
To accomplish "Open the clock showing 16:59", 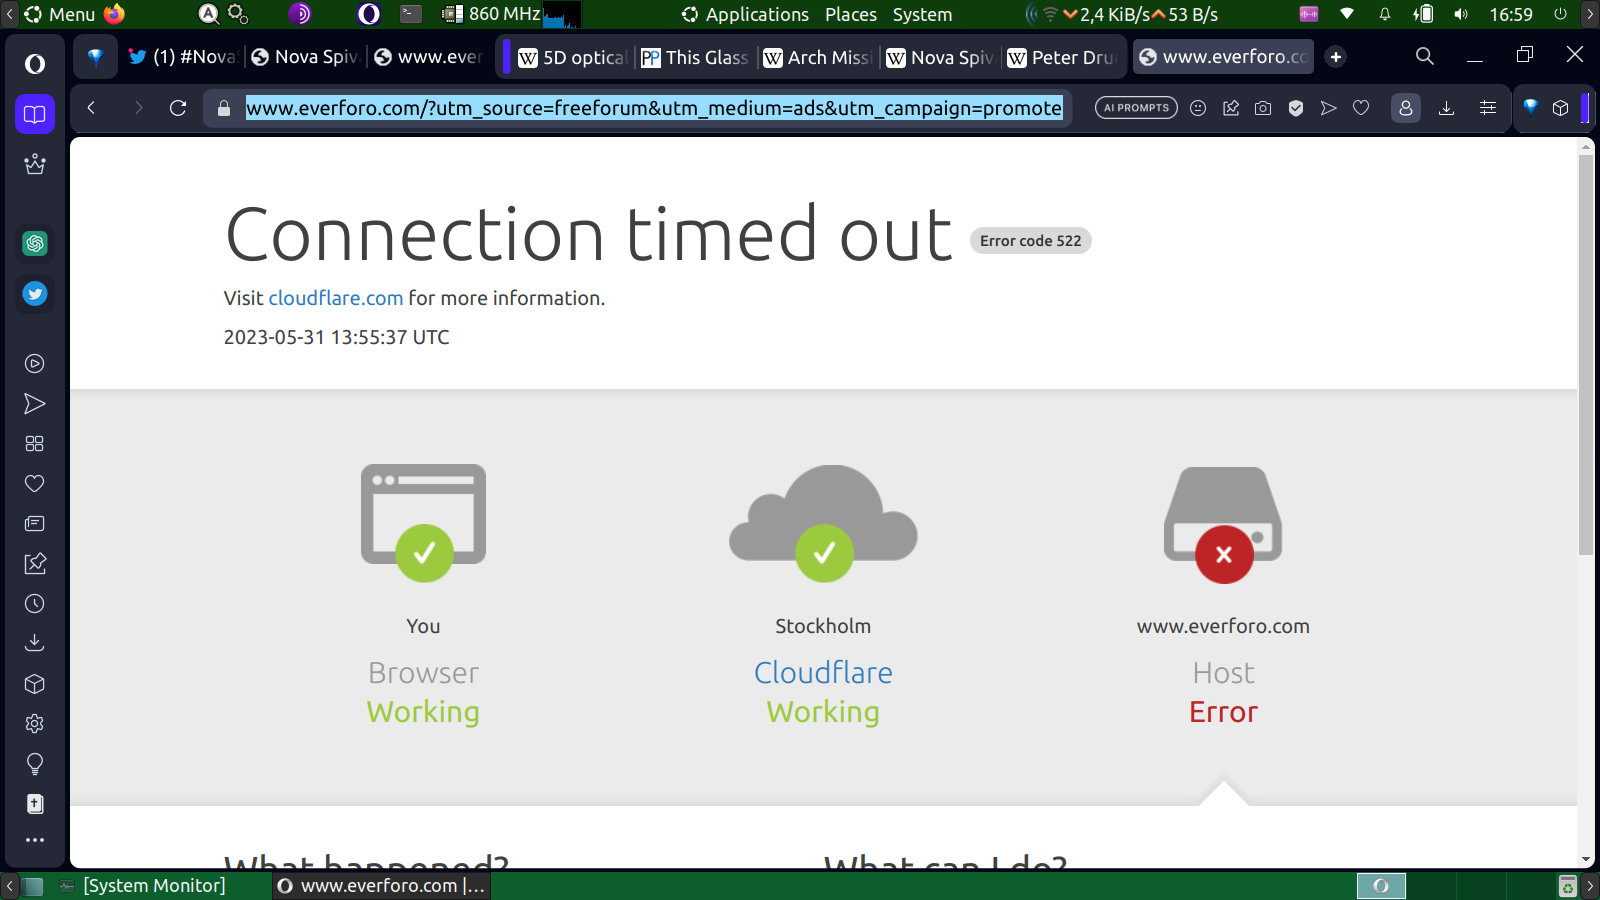I will [1511, 14].
